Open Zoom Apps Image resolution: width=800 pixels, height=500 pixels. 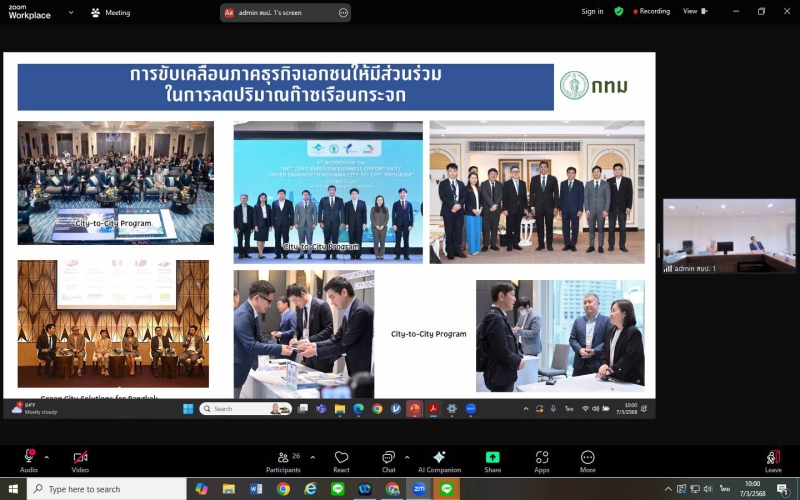point(541,459)
